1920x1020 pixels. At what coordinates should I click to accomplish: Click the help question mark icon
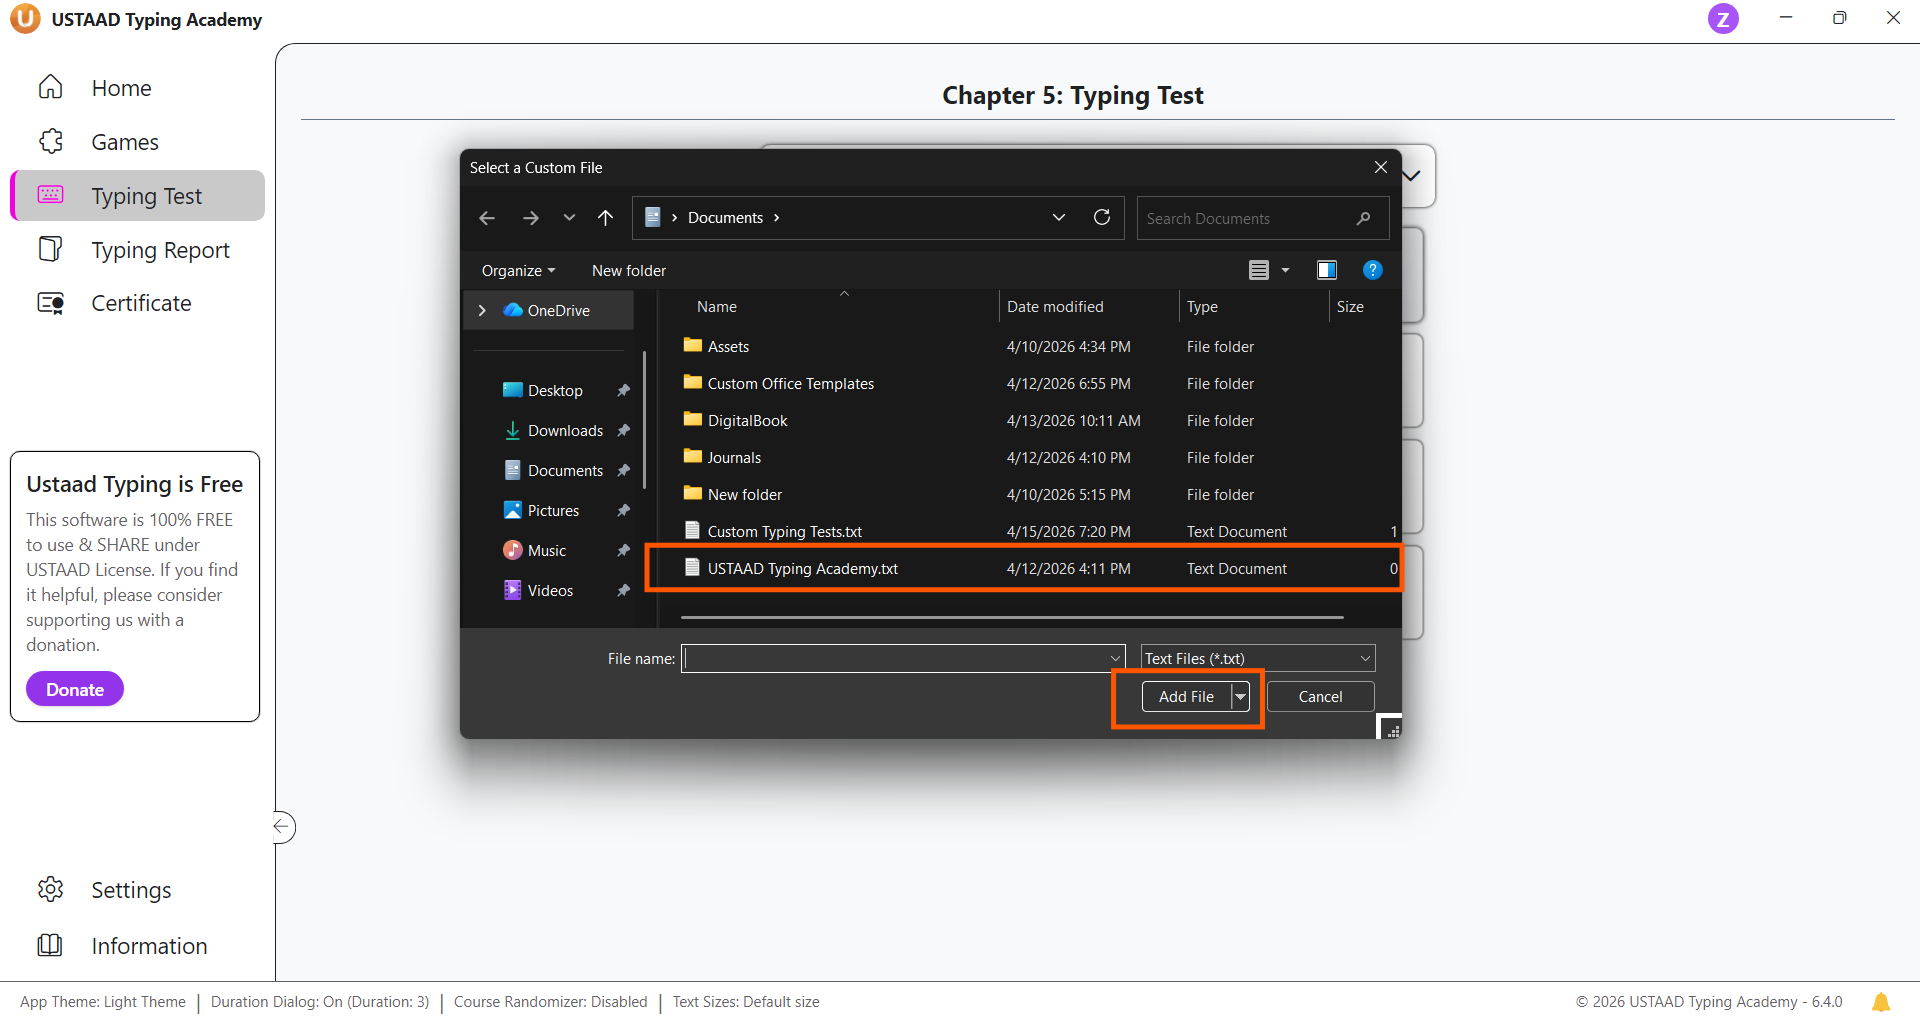[1372, 270]
